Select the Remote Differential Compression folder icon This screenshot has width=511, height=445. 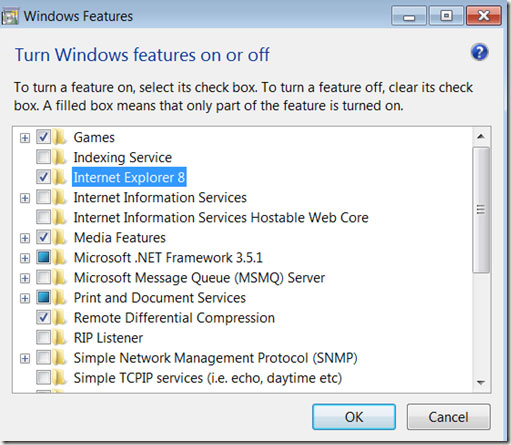click(x=60, y=318)
